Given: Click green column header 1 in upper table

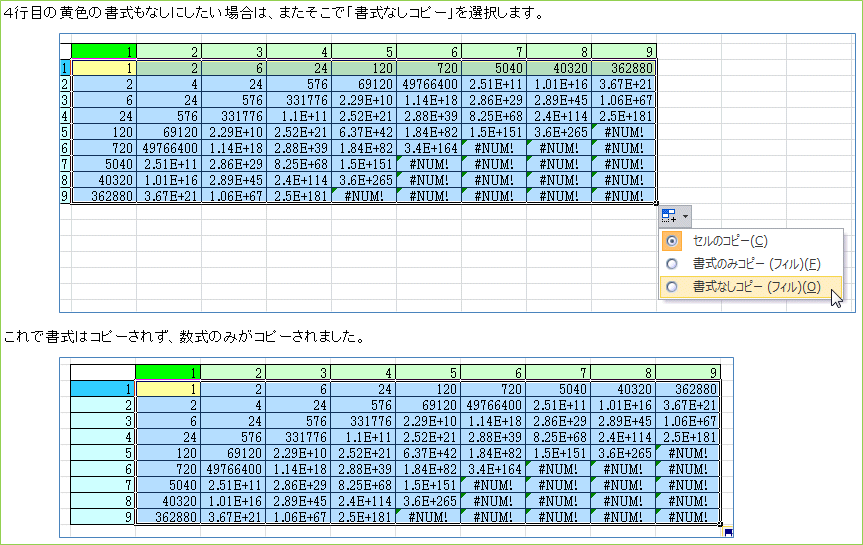Looking at the screenshot, I should (104, 52).
